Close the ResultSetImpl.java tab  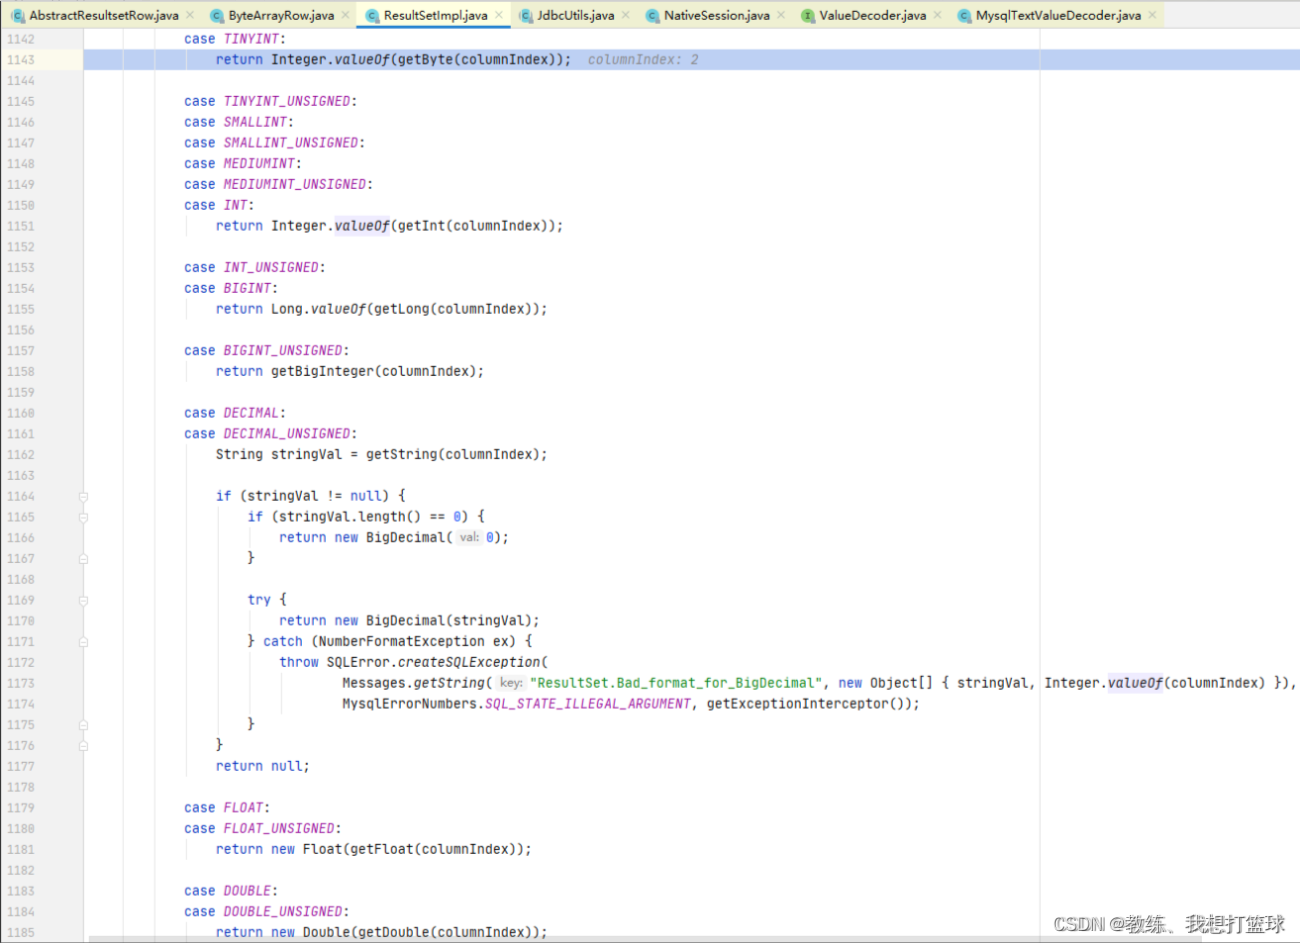[498, 15]
